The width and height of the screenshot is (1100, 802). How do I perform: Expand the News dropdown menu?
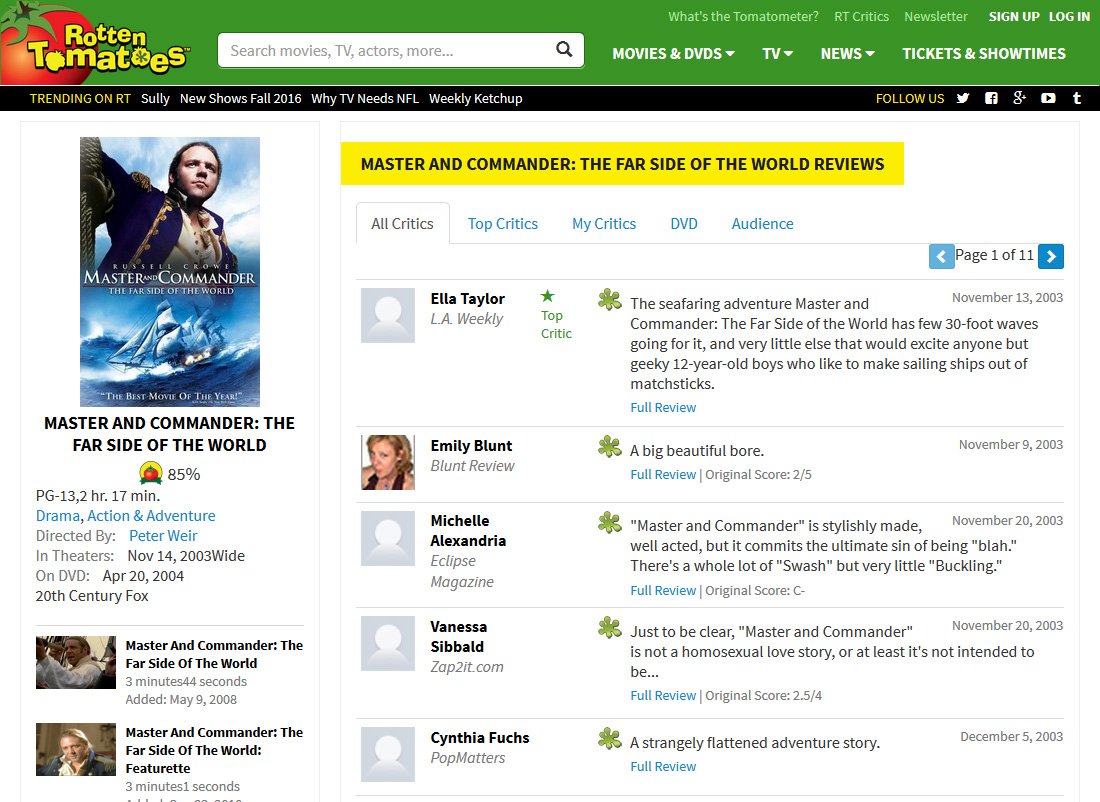tap(847, 53)
